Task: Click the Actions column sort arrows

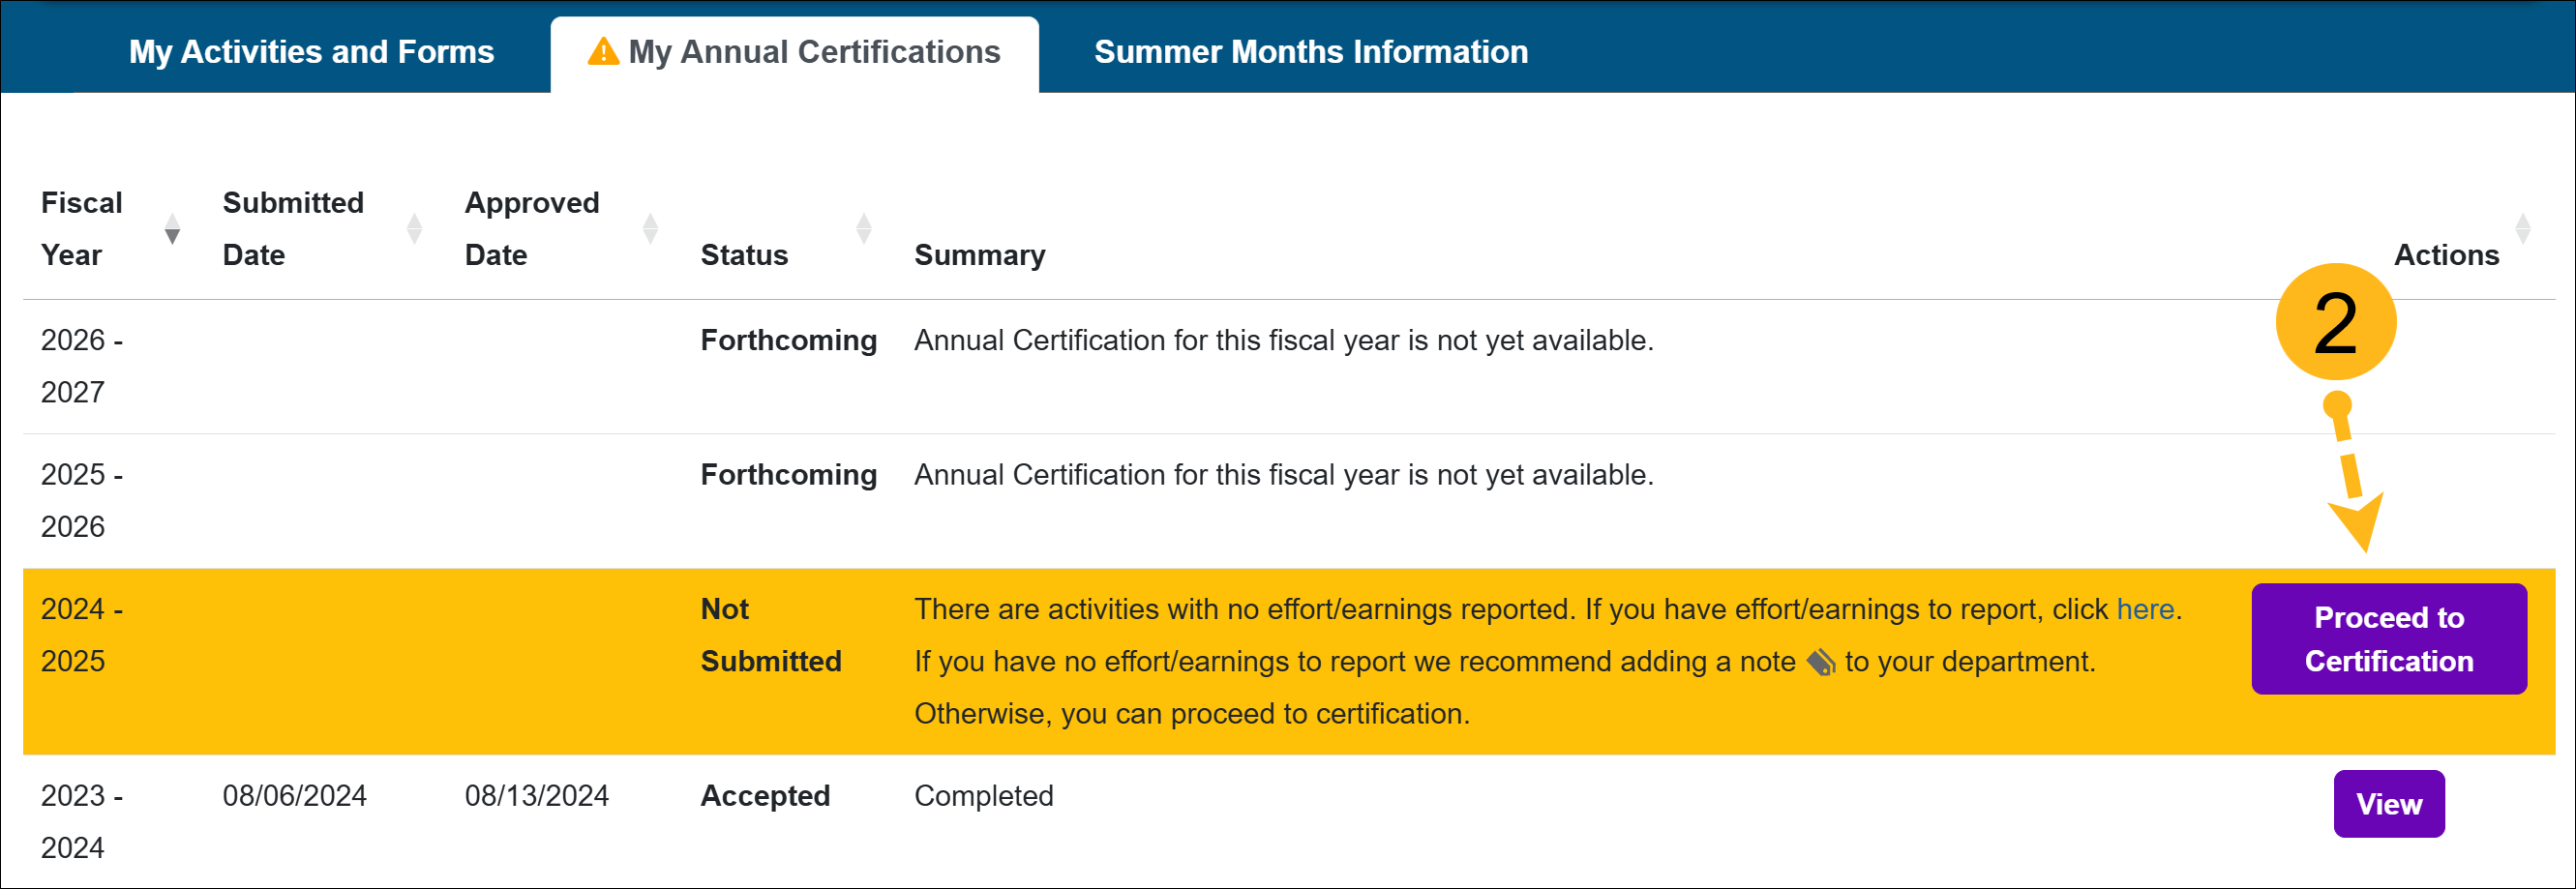Action: coord(2522,229)
